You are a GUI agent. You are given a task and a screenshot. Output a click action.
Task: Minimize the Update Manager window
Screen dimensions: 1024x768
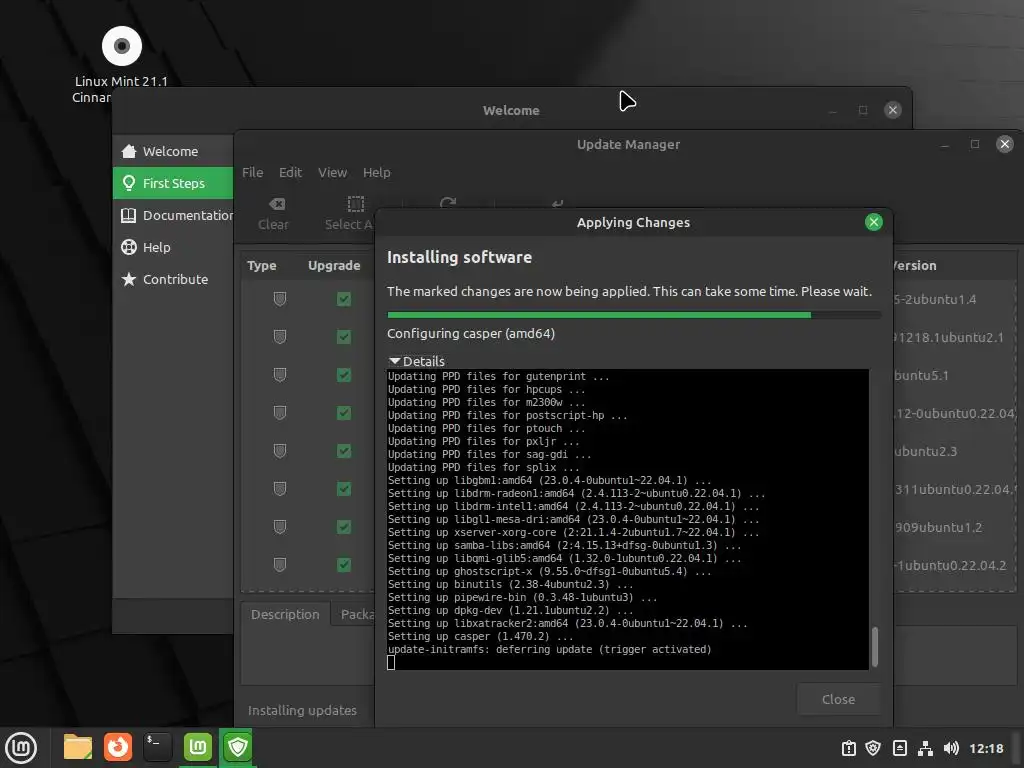pos(944,144)
